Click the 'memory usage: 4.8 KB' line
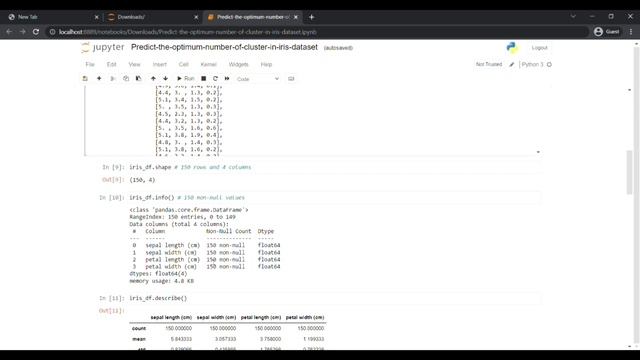This screenshot has width=640, height=360. (x=162, y=281)
